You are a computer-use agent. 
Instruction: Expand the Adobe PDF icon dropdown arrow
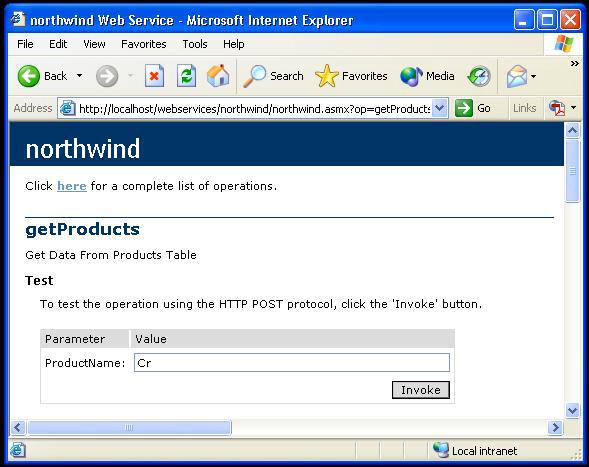pos(574,108)
